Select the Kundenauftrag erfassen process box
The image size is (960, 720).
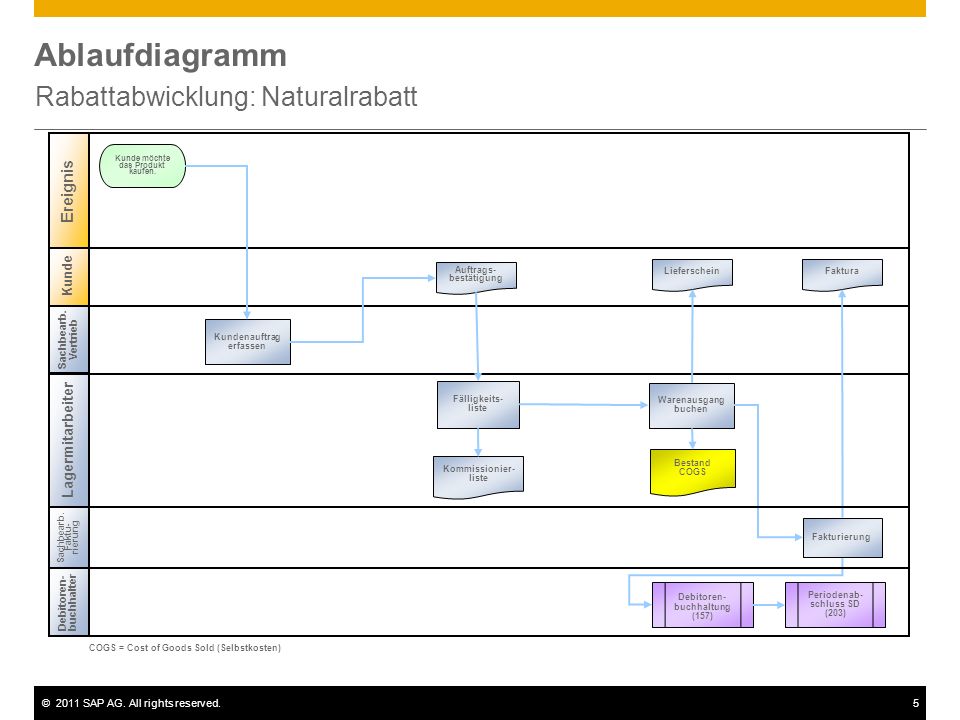(247, 342)
